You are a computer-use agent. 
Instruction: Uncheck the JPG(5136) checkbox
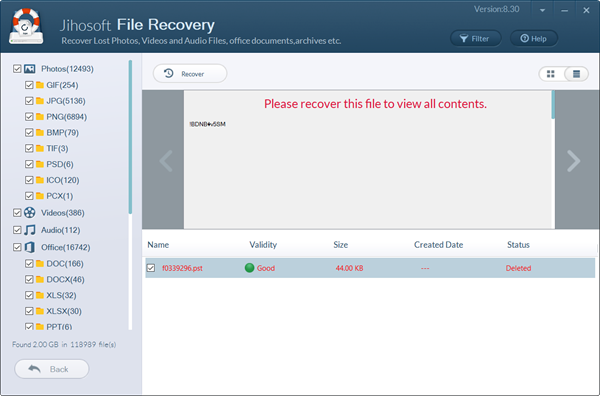pyautogui.click(x=29, y=101)
